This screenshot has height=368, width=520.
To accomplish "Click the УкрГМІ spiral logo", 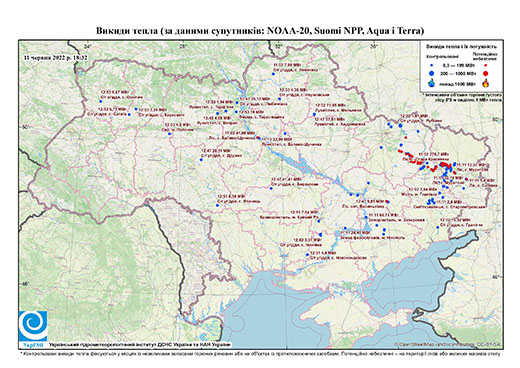I will (33, 326).
